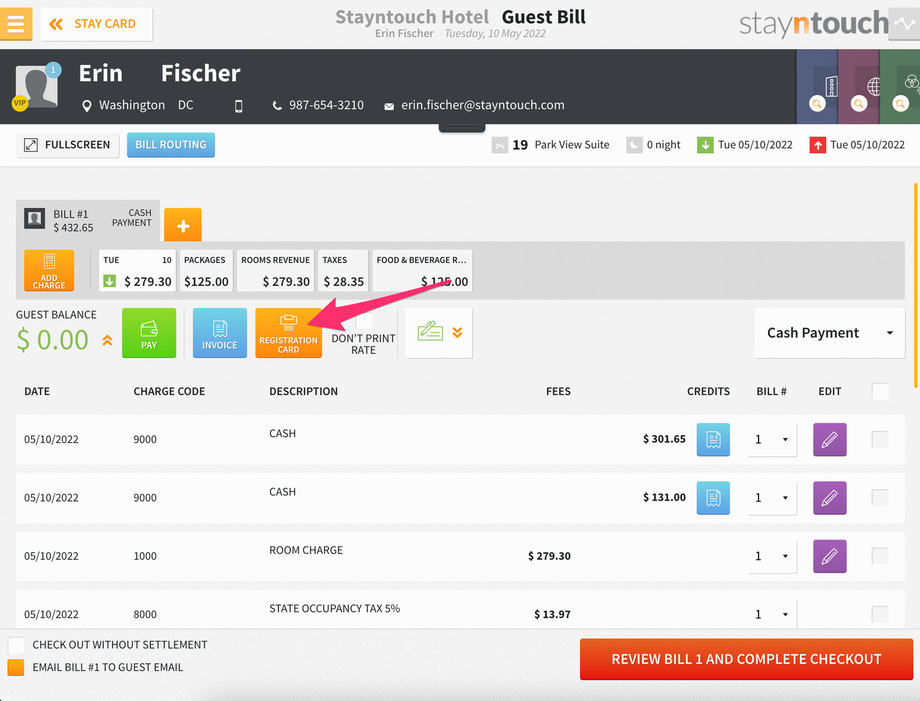Change bill number for $131.00 cash row
Screen dimensions: 920x701
772,498
